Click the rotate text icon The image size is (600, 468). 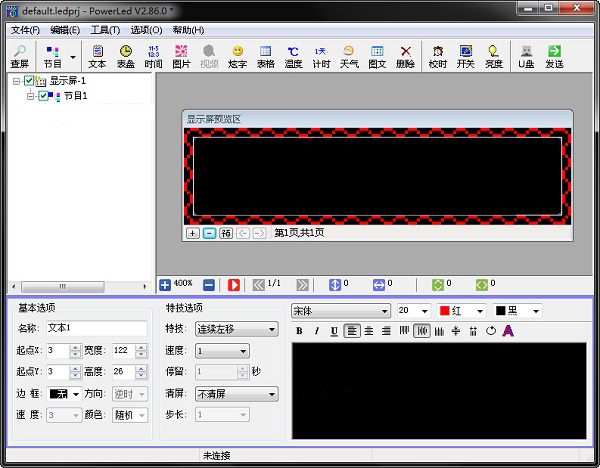click(x=491, y=331)
